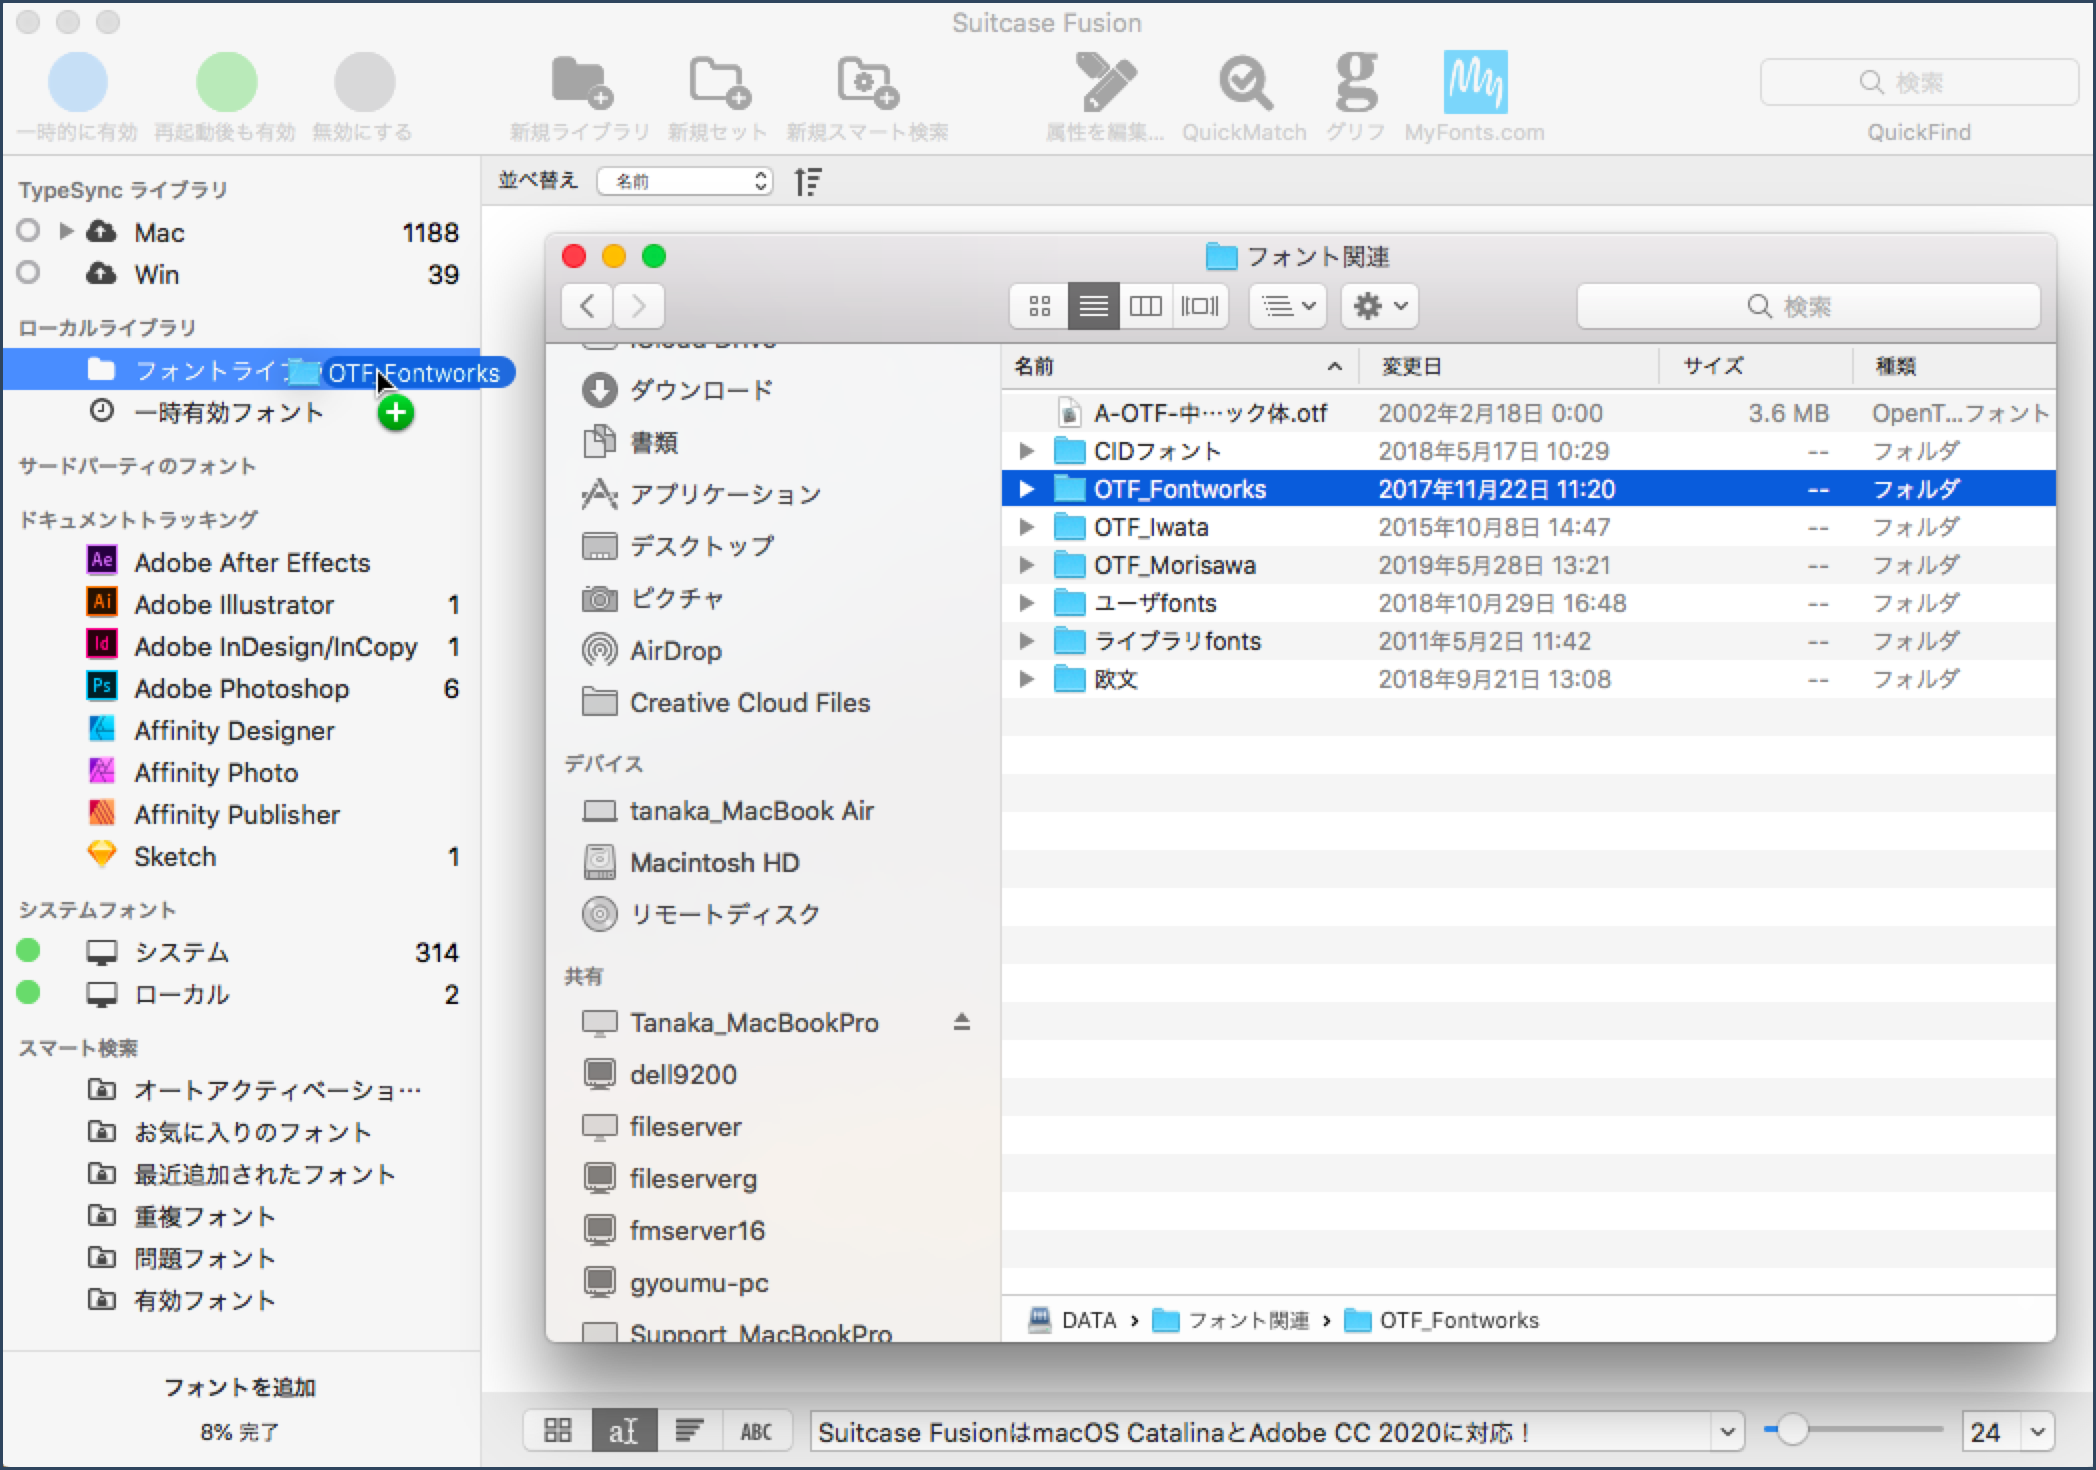Open the sort-by 名前 dropdown
This screenshot has width=2096, height=1470.
tap(685, 181)
